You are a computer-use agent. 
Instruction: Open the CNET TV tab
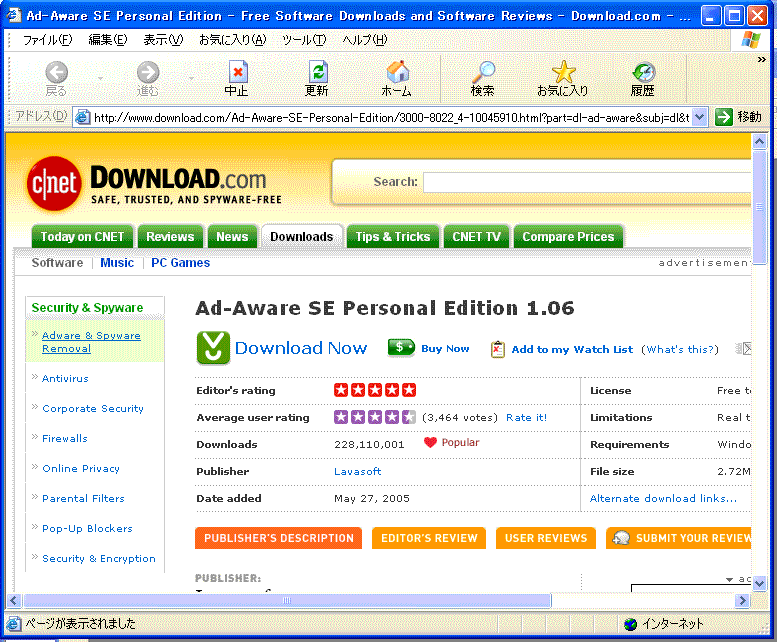476,236
